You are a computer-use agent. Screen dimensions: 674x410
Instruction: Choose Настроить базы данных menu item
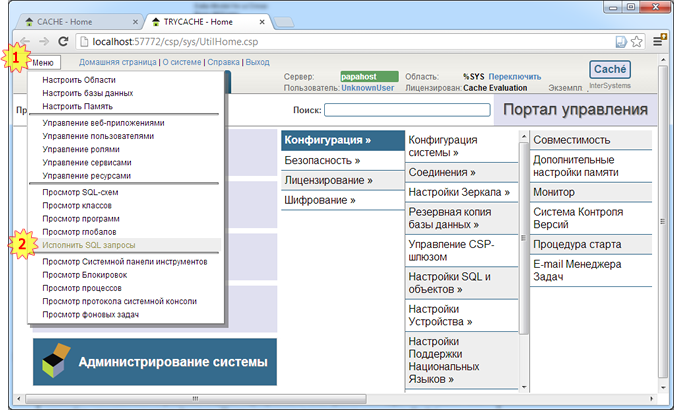tap(88, 93)
